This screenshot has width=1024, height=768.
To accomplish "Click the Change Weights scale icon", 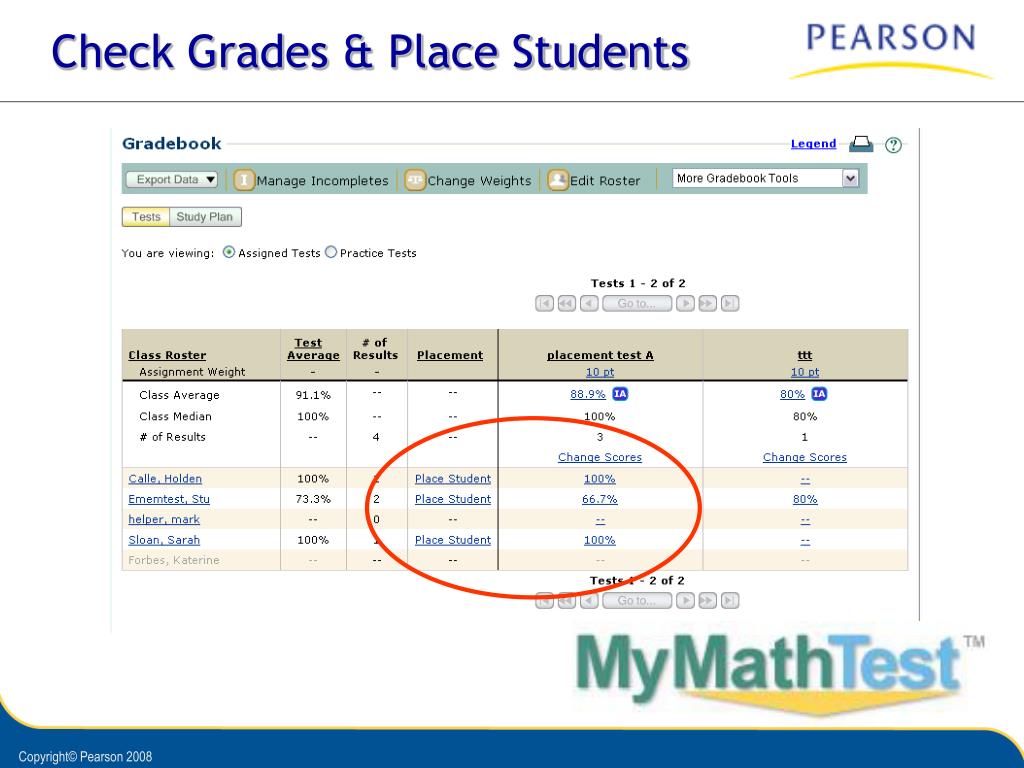I will (415, 180).
